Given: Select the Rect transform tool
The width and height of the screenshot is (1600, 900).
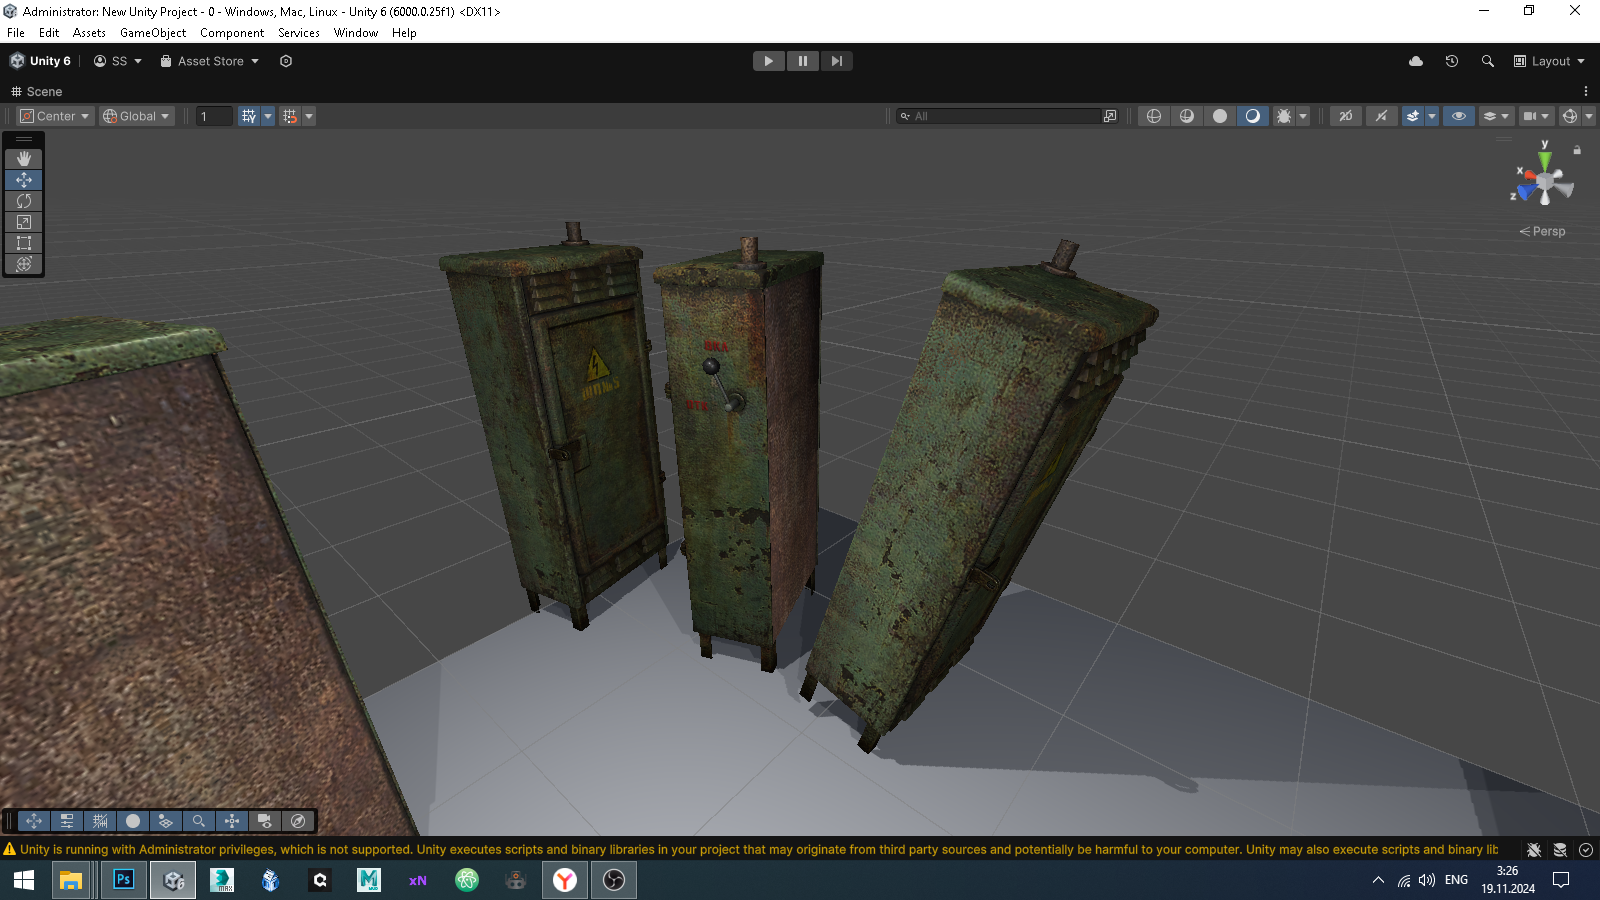Looking at the screenshot, I should pos(24,243).
